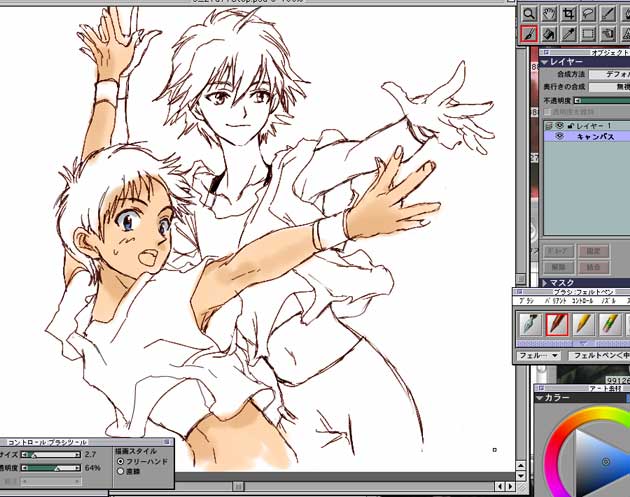Select the キャンバス layer row
The height and width of the screenshot is (497, 630).
587,137
